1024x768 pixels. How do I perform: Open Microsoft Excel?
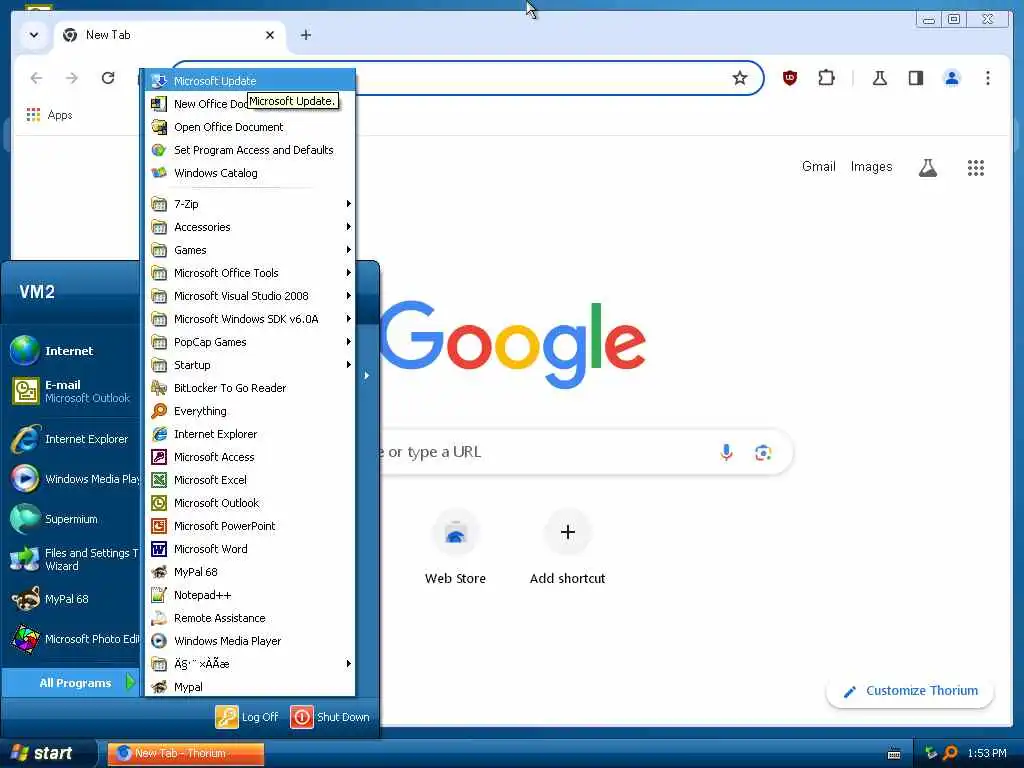[250, 479]
